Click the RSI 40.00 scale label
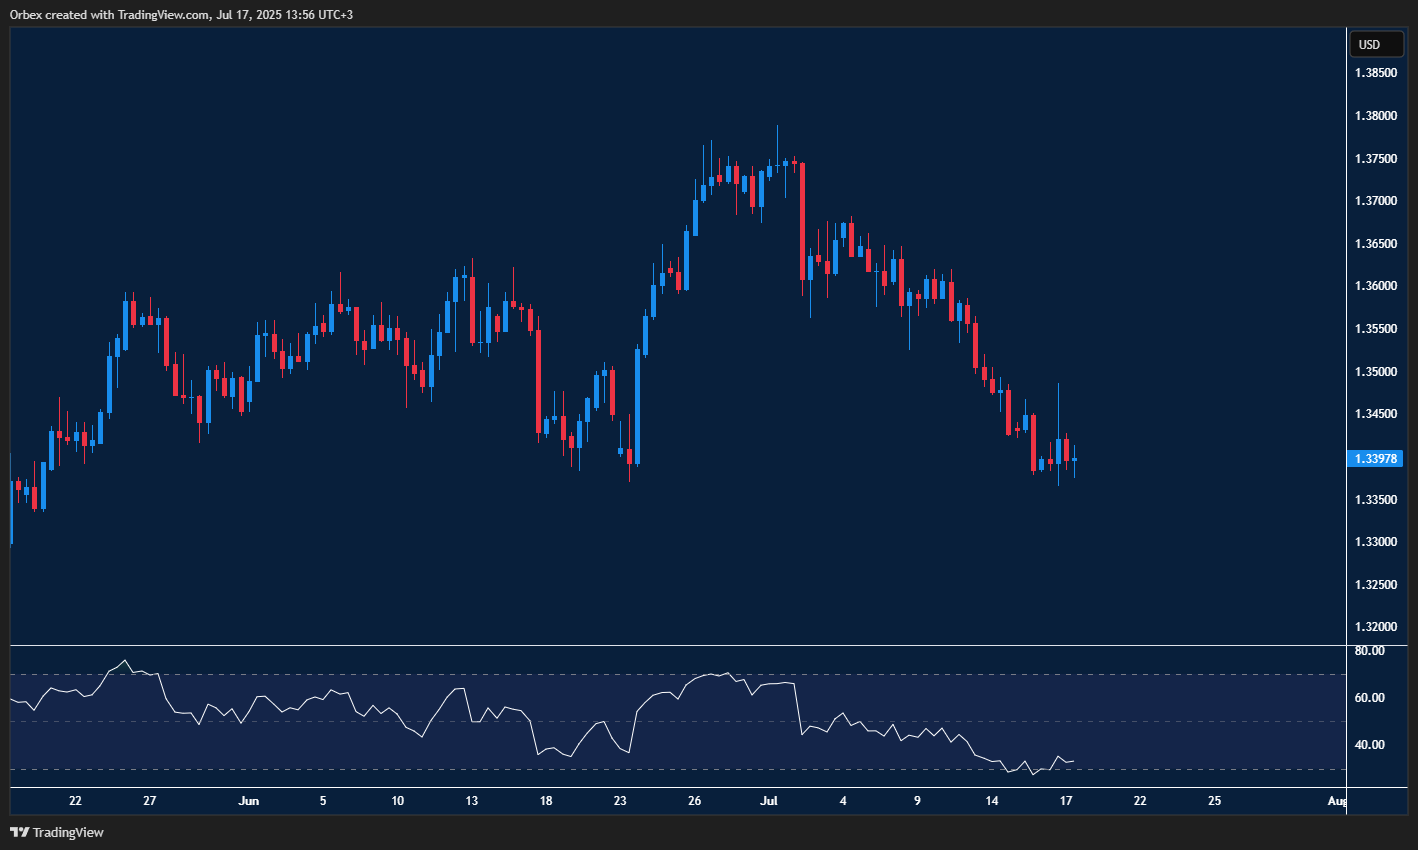The height and width of the screenshot is (850, 1418). 1369,745
